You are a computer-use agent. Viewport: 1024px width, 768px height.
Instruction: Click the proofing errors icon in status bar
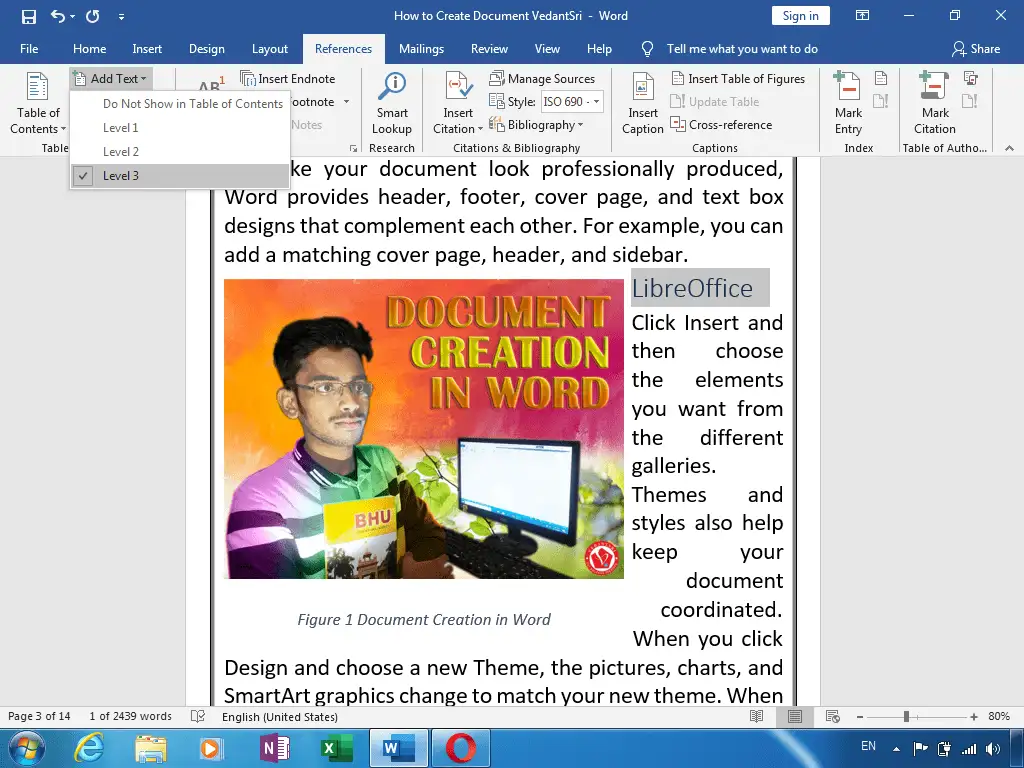pyautogui.click(x=198, y=716)
